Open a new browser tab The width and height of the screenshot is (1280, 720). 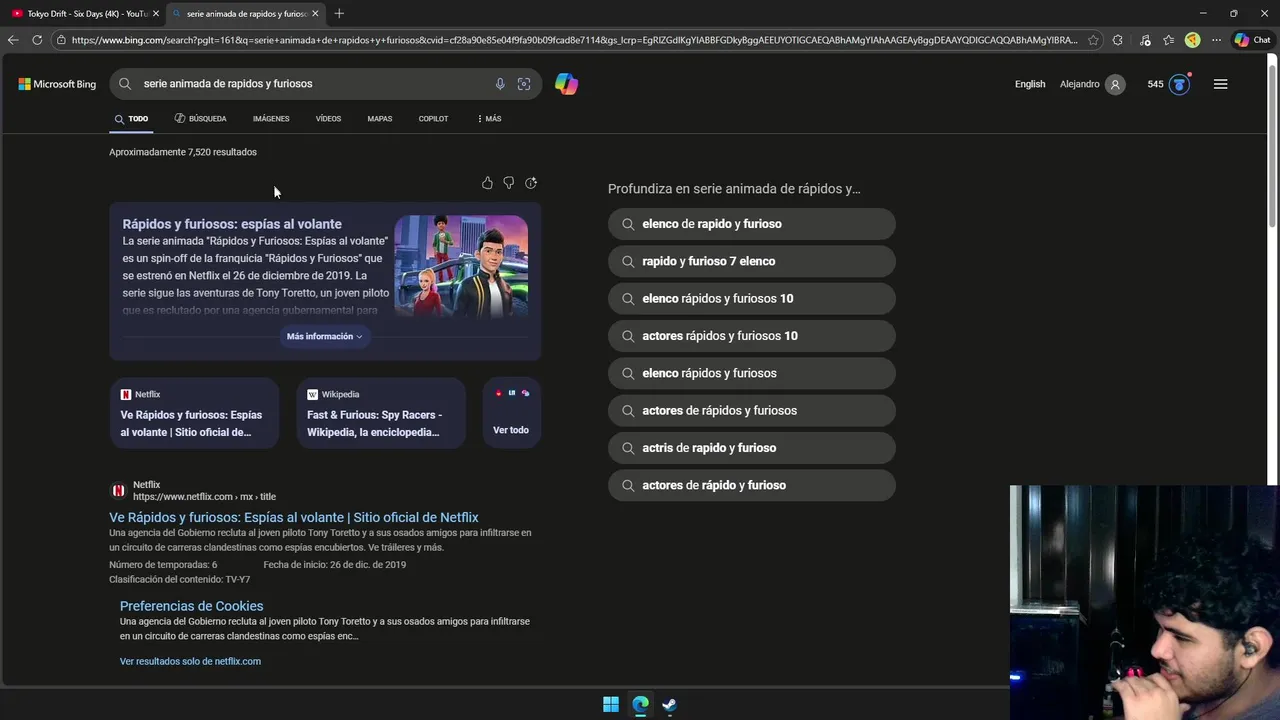coord(339,13)
